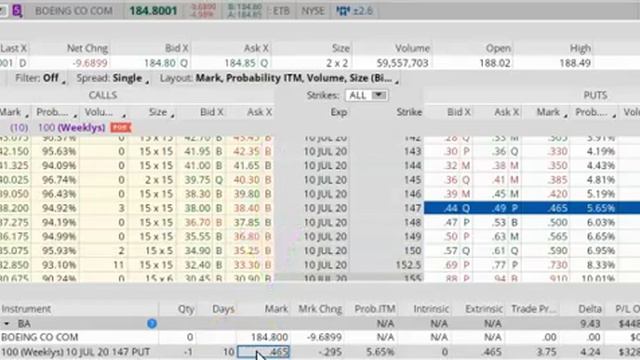640x360 pixels.
Task: Click the 100 (Weeklys) 10 JUL 20 147 PUT row
Action: coord(320,352)
